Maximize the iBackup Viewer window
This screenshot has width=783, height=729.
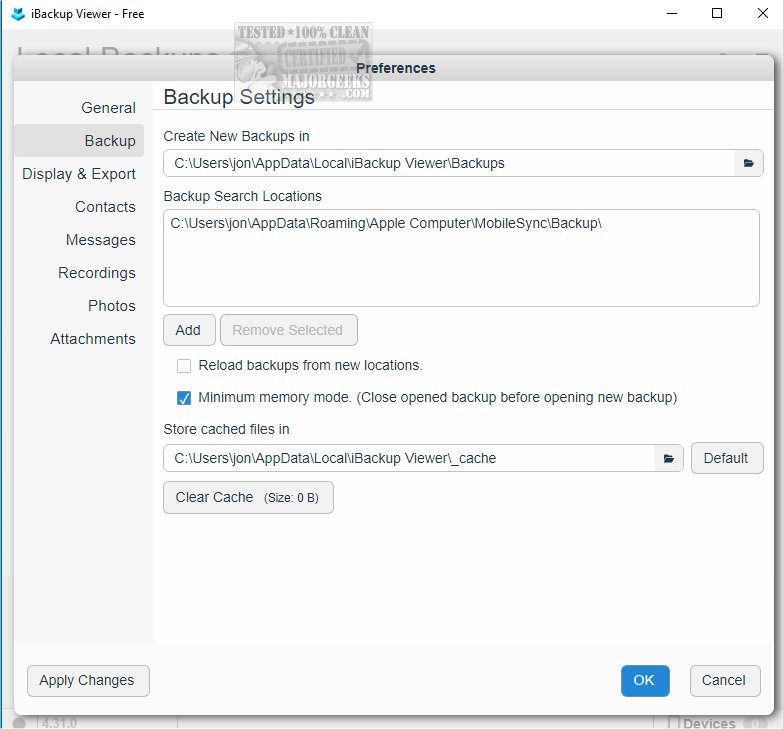[x=717, y=13]
